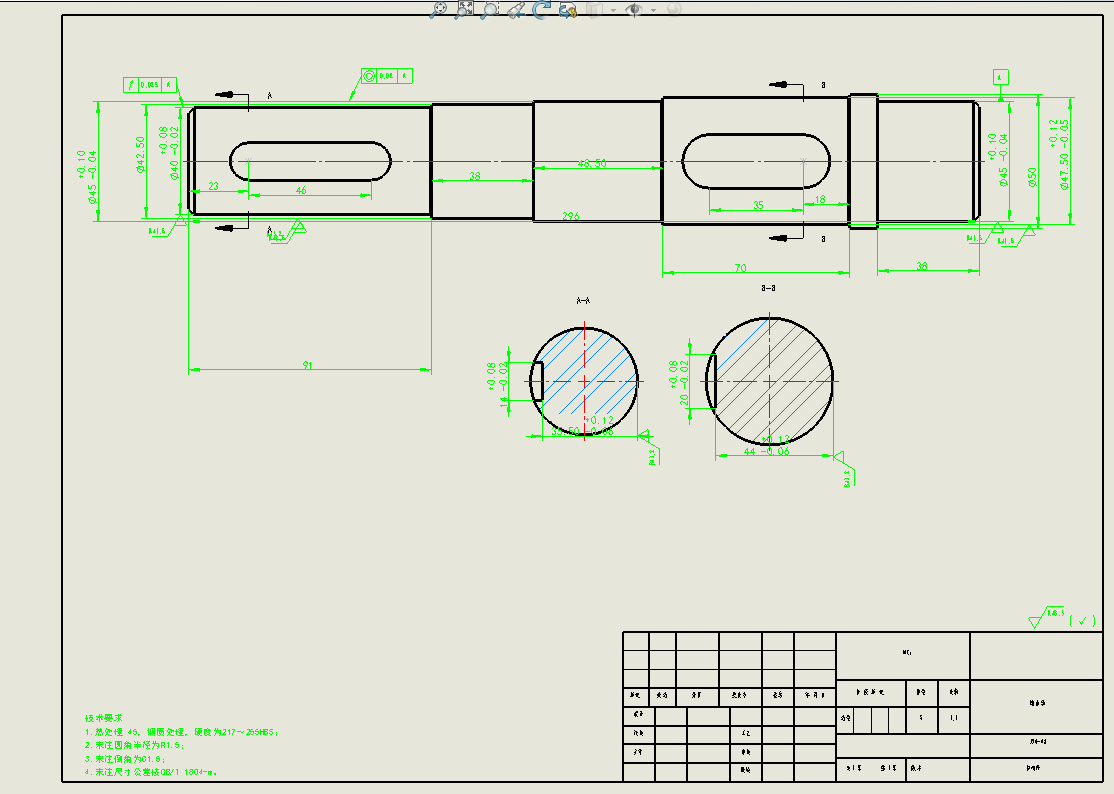The width and height of the screenshot is (1114, 794).
Task: Click the datum A feature symbol
Action: click(x=1001, y=76)
